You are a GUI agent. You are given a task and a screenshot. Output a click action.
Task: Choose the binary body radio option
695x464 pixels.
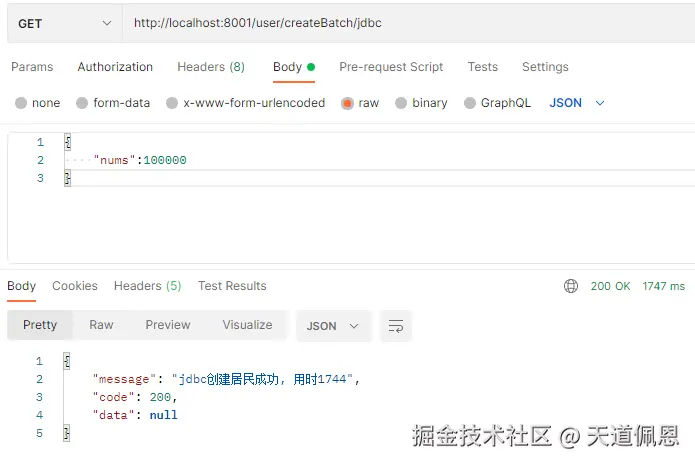click(x=401, y=103)
